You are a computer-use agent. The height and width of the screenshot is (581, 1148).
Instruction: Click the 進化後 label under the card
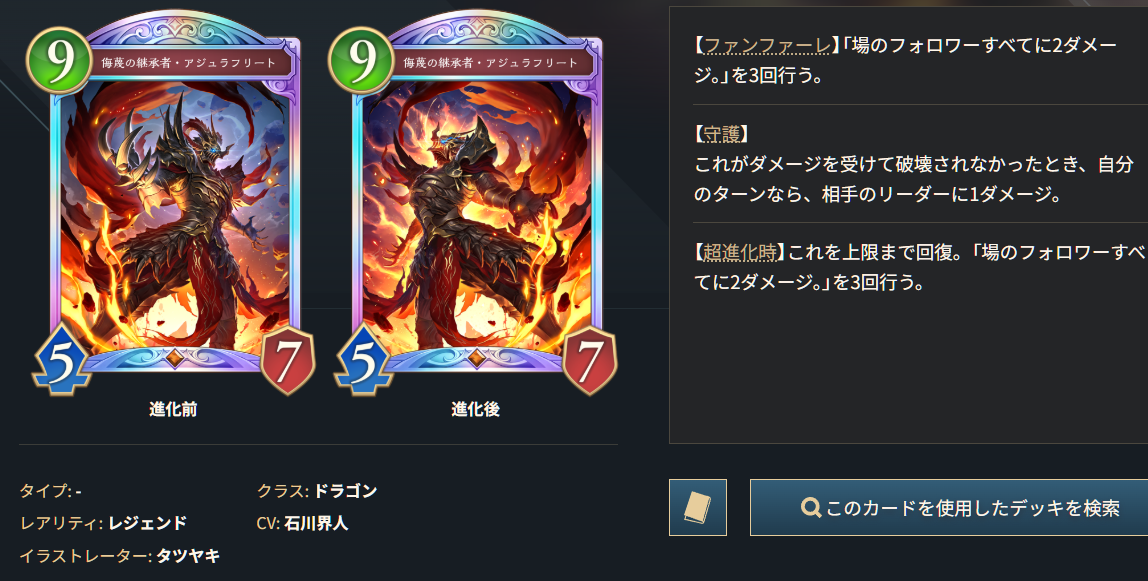pos(476,409)
